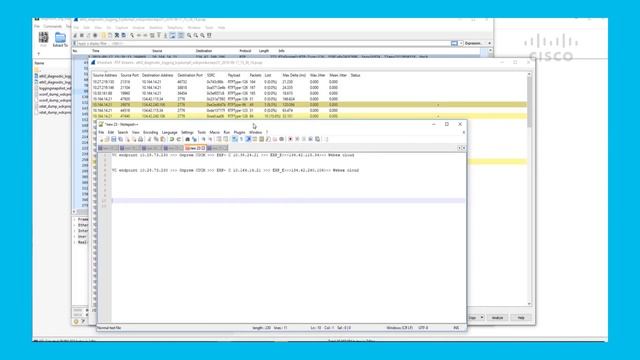Click the Wireshark display filter input field

click(263, 43)
